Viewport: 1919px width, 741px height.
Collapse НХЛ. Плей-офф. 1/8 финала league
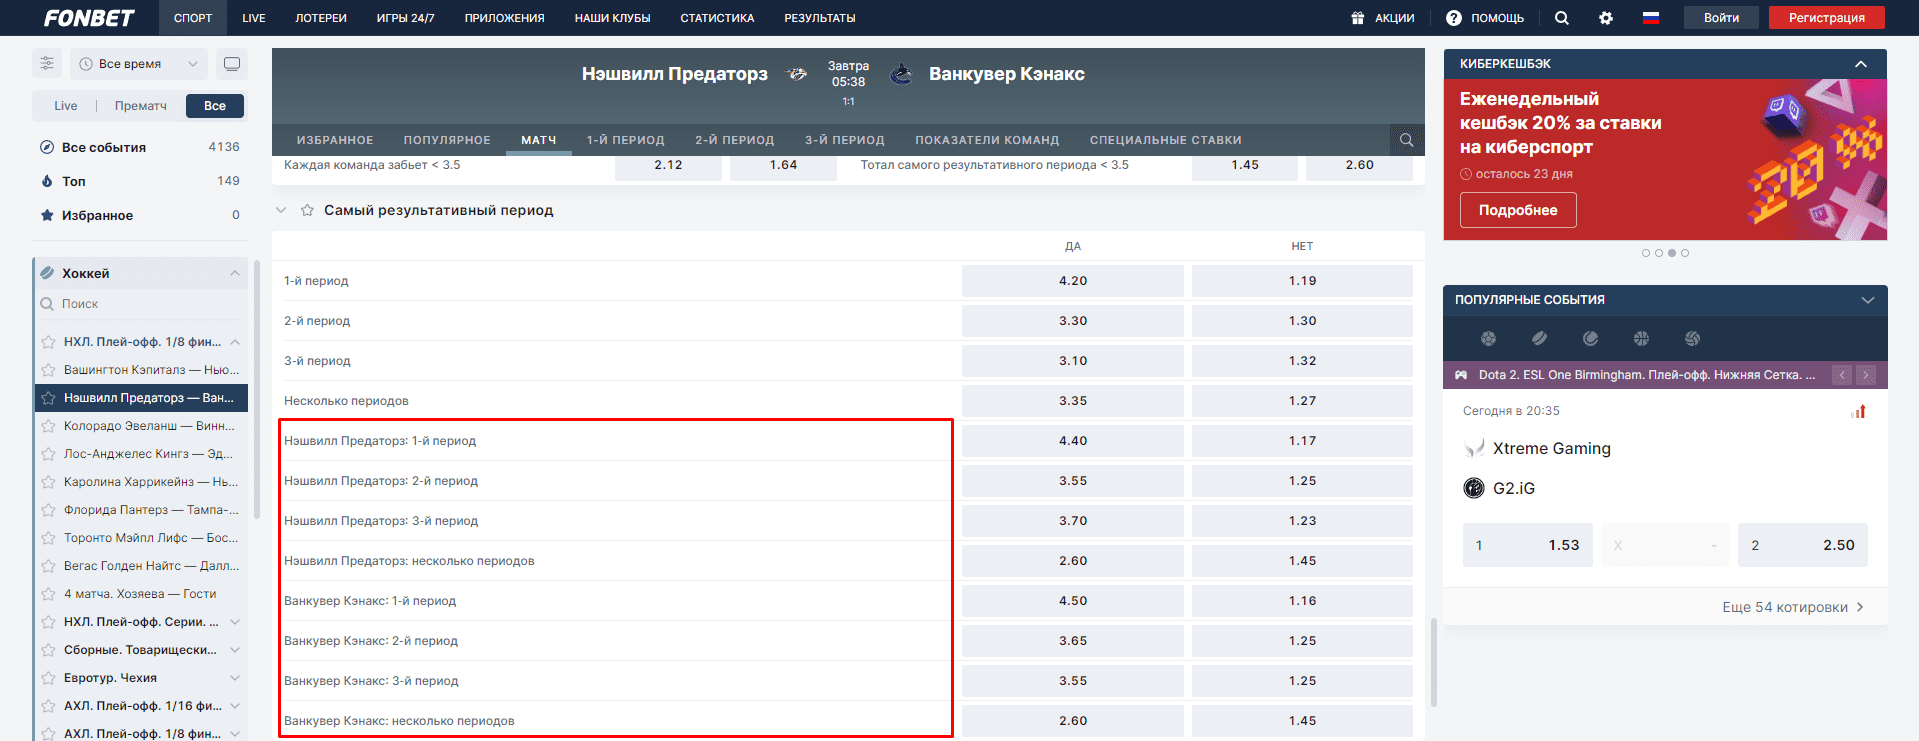coord(235,342)
